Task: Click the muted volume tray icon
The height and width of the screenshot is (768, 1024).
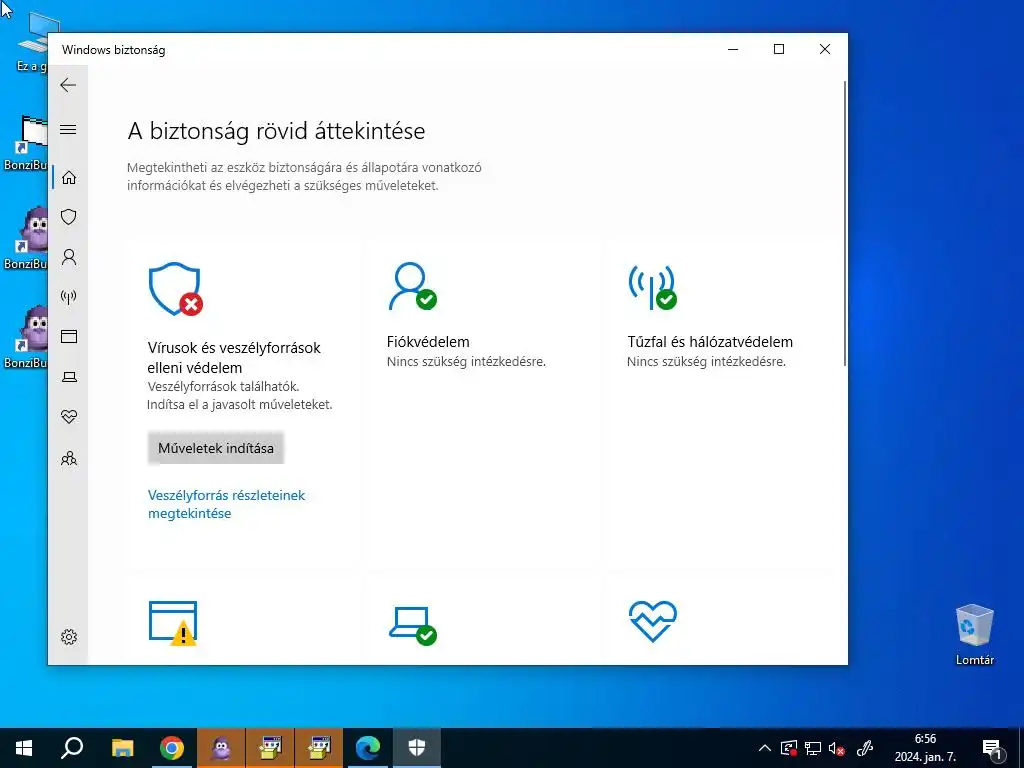Action: tap(837, 748)
